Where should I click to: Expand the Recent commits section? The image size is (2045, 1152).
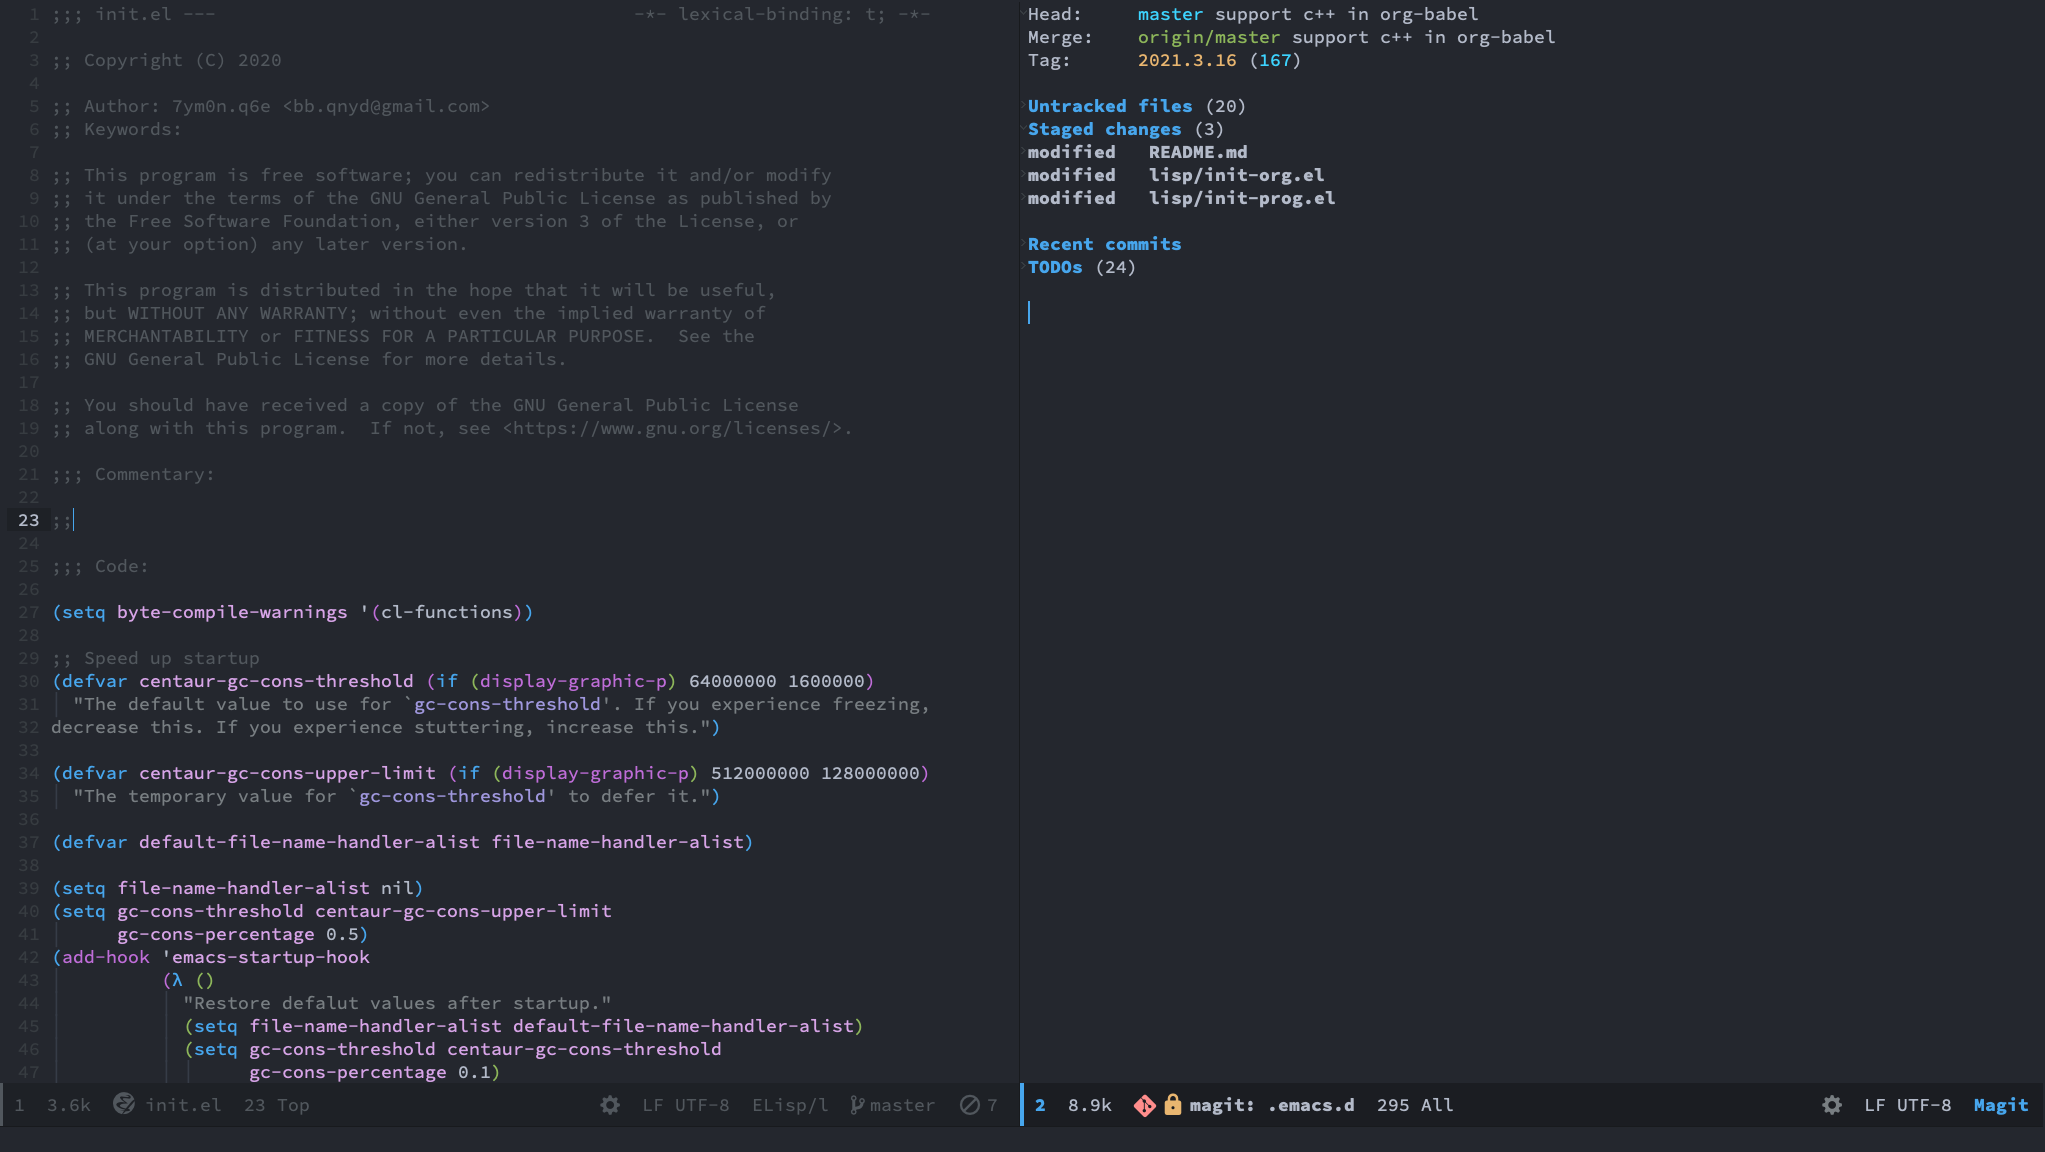click(1104, 244)
